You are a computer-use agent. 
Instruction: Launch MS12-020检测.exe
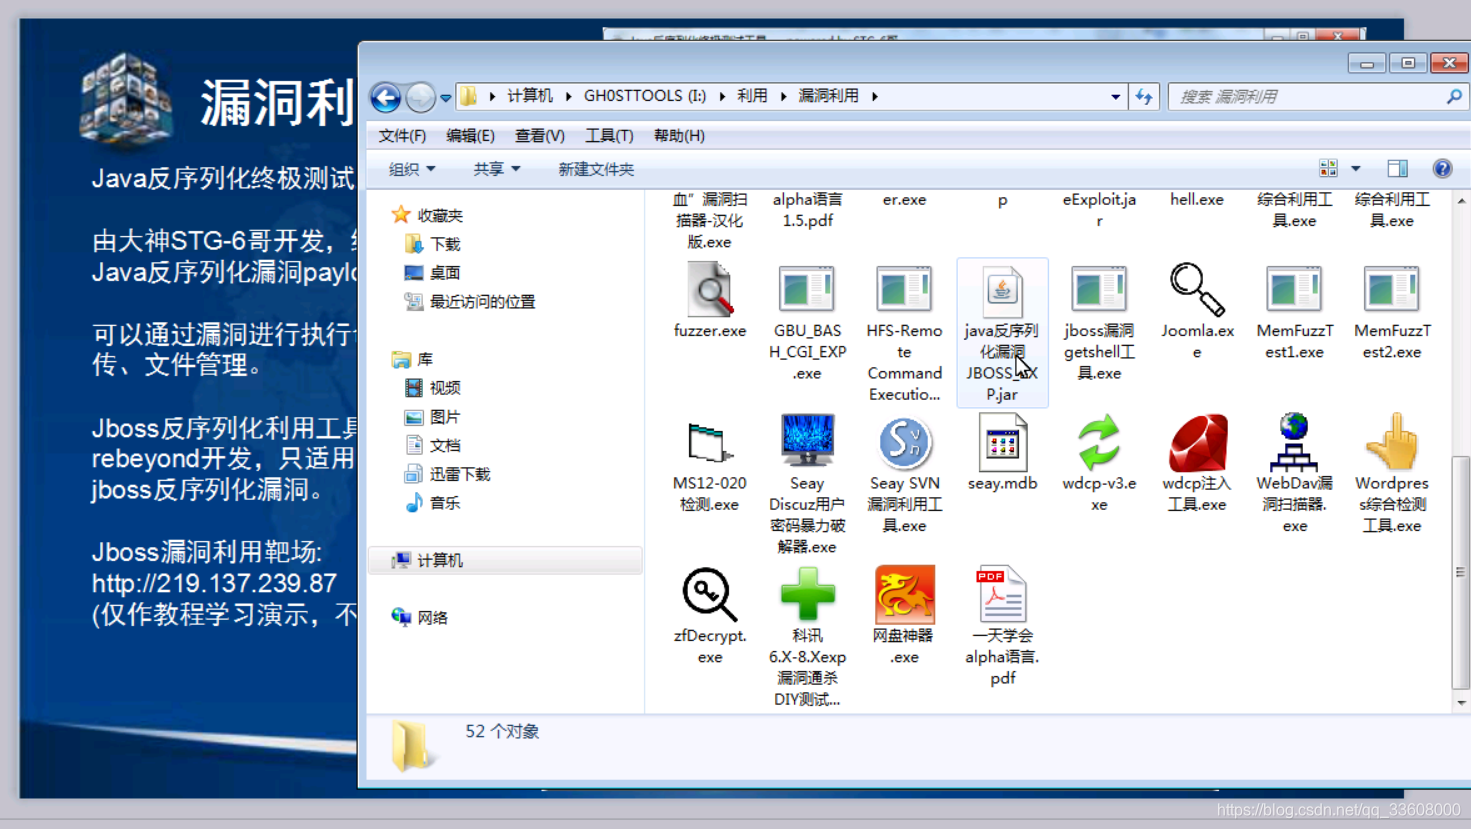tap(709, 440)
